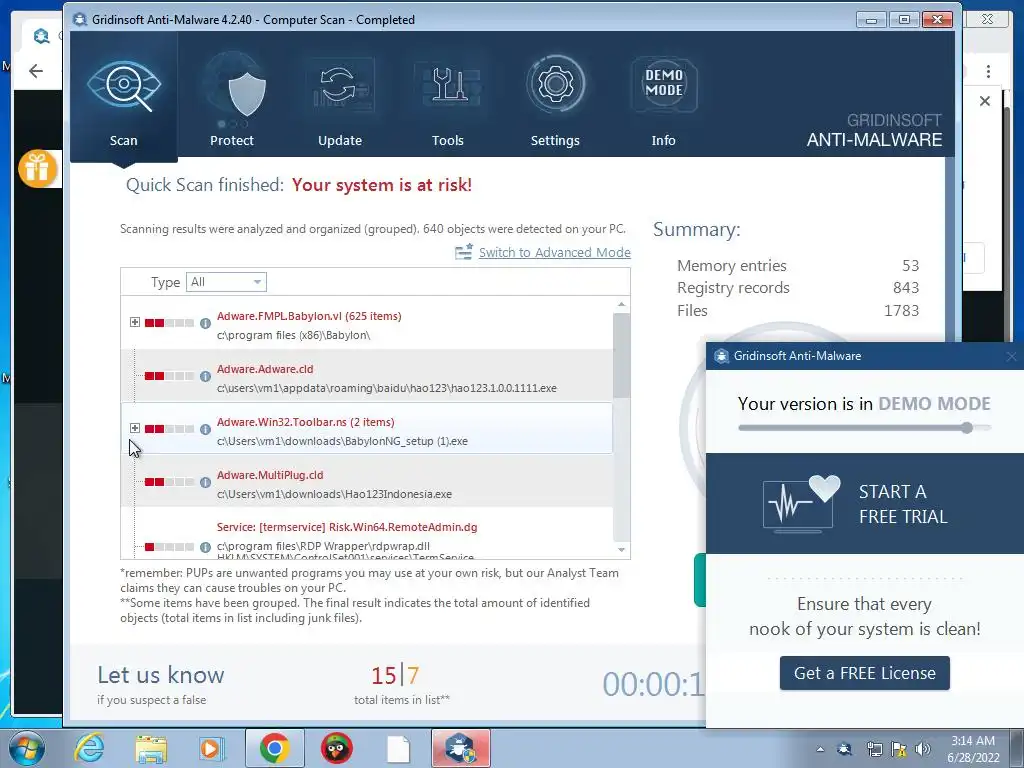Click the Gridinsoft icon in the popup title
Image resolution: width=1024 pixels, height=768 pixels.
click(721, 356)
